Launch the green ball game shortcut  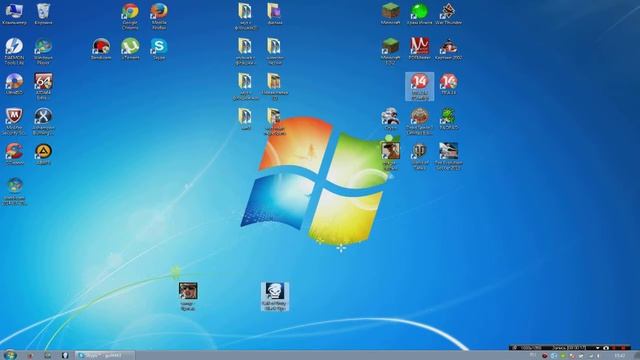[x=419, y=14]
